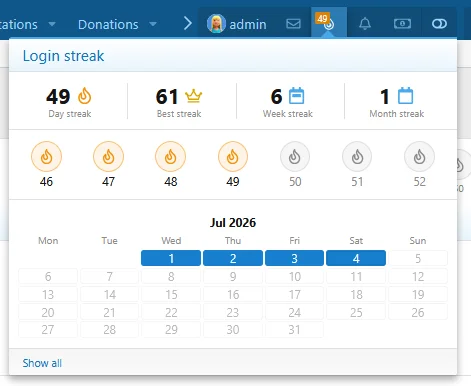Screen dimensions: 471x386
Task: Open the admin account menu
Action: (237, 24)
